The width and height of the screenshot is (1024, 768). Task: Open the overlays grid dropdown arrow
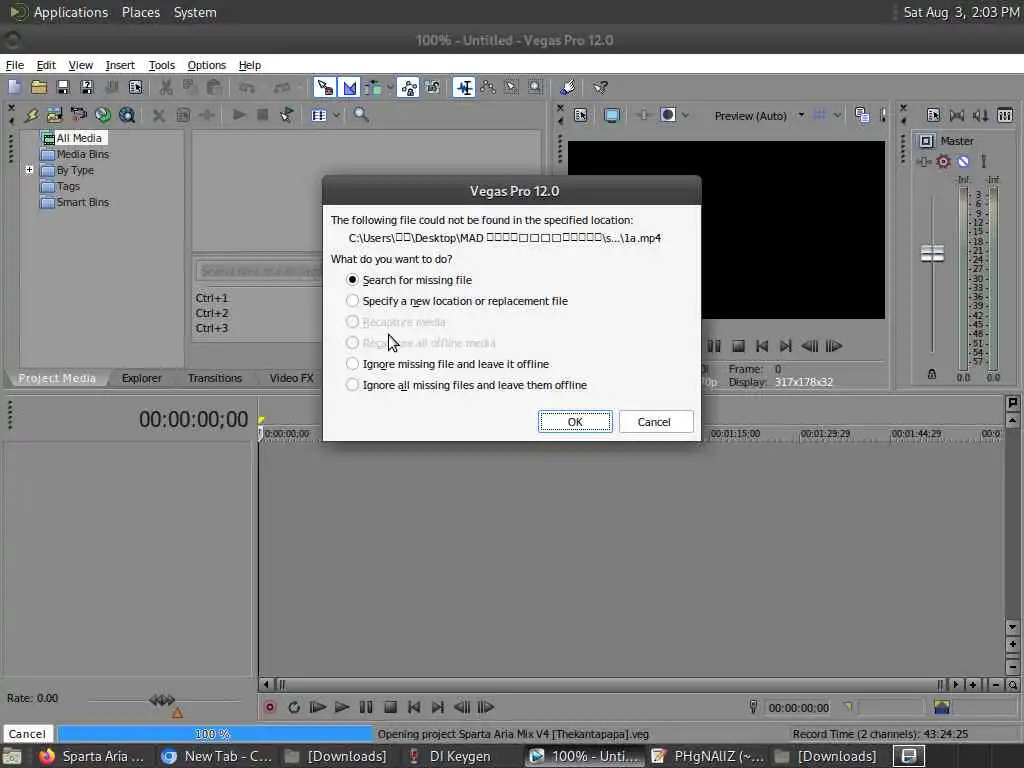[x=837, y=116]
